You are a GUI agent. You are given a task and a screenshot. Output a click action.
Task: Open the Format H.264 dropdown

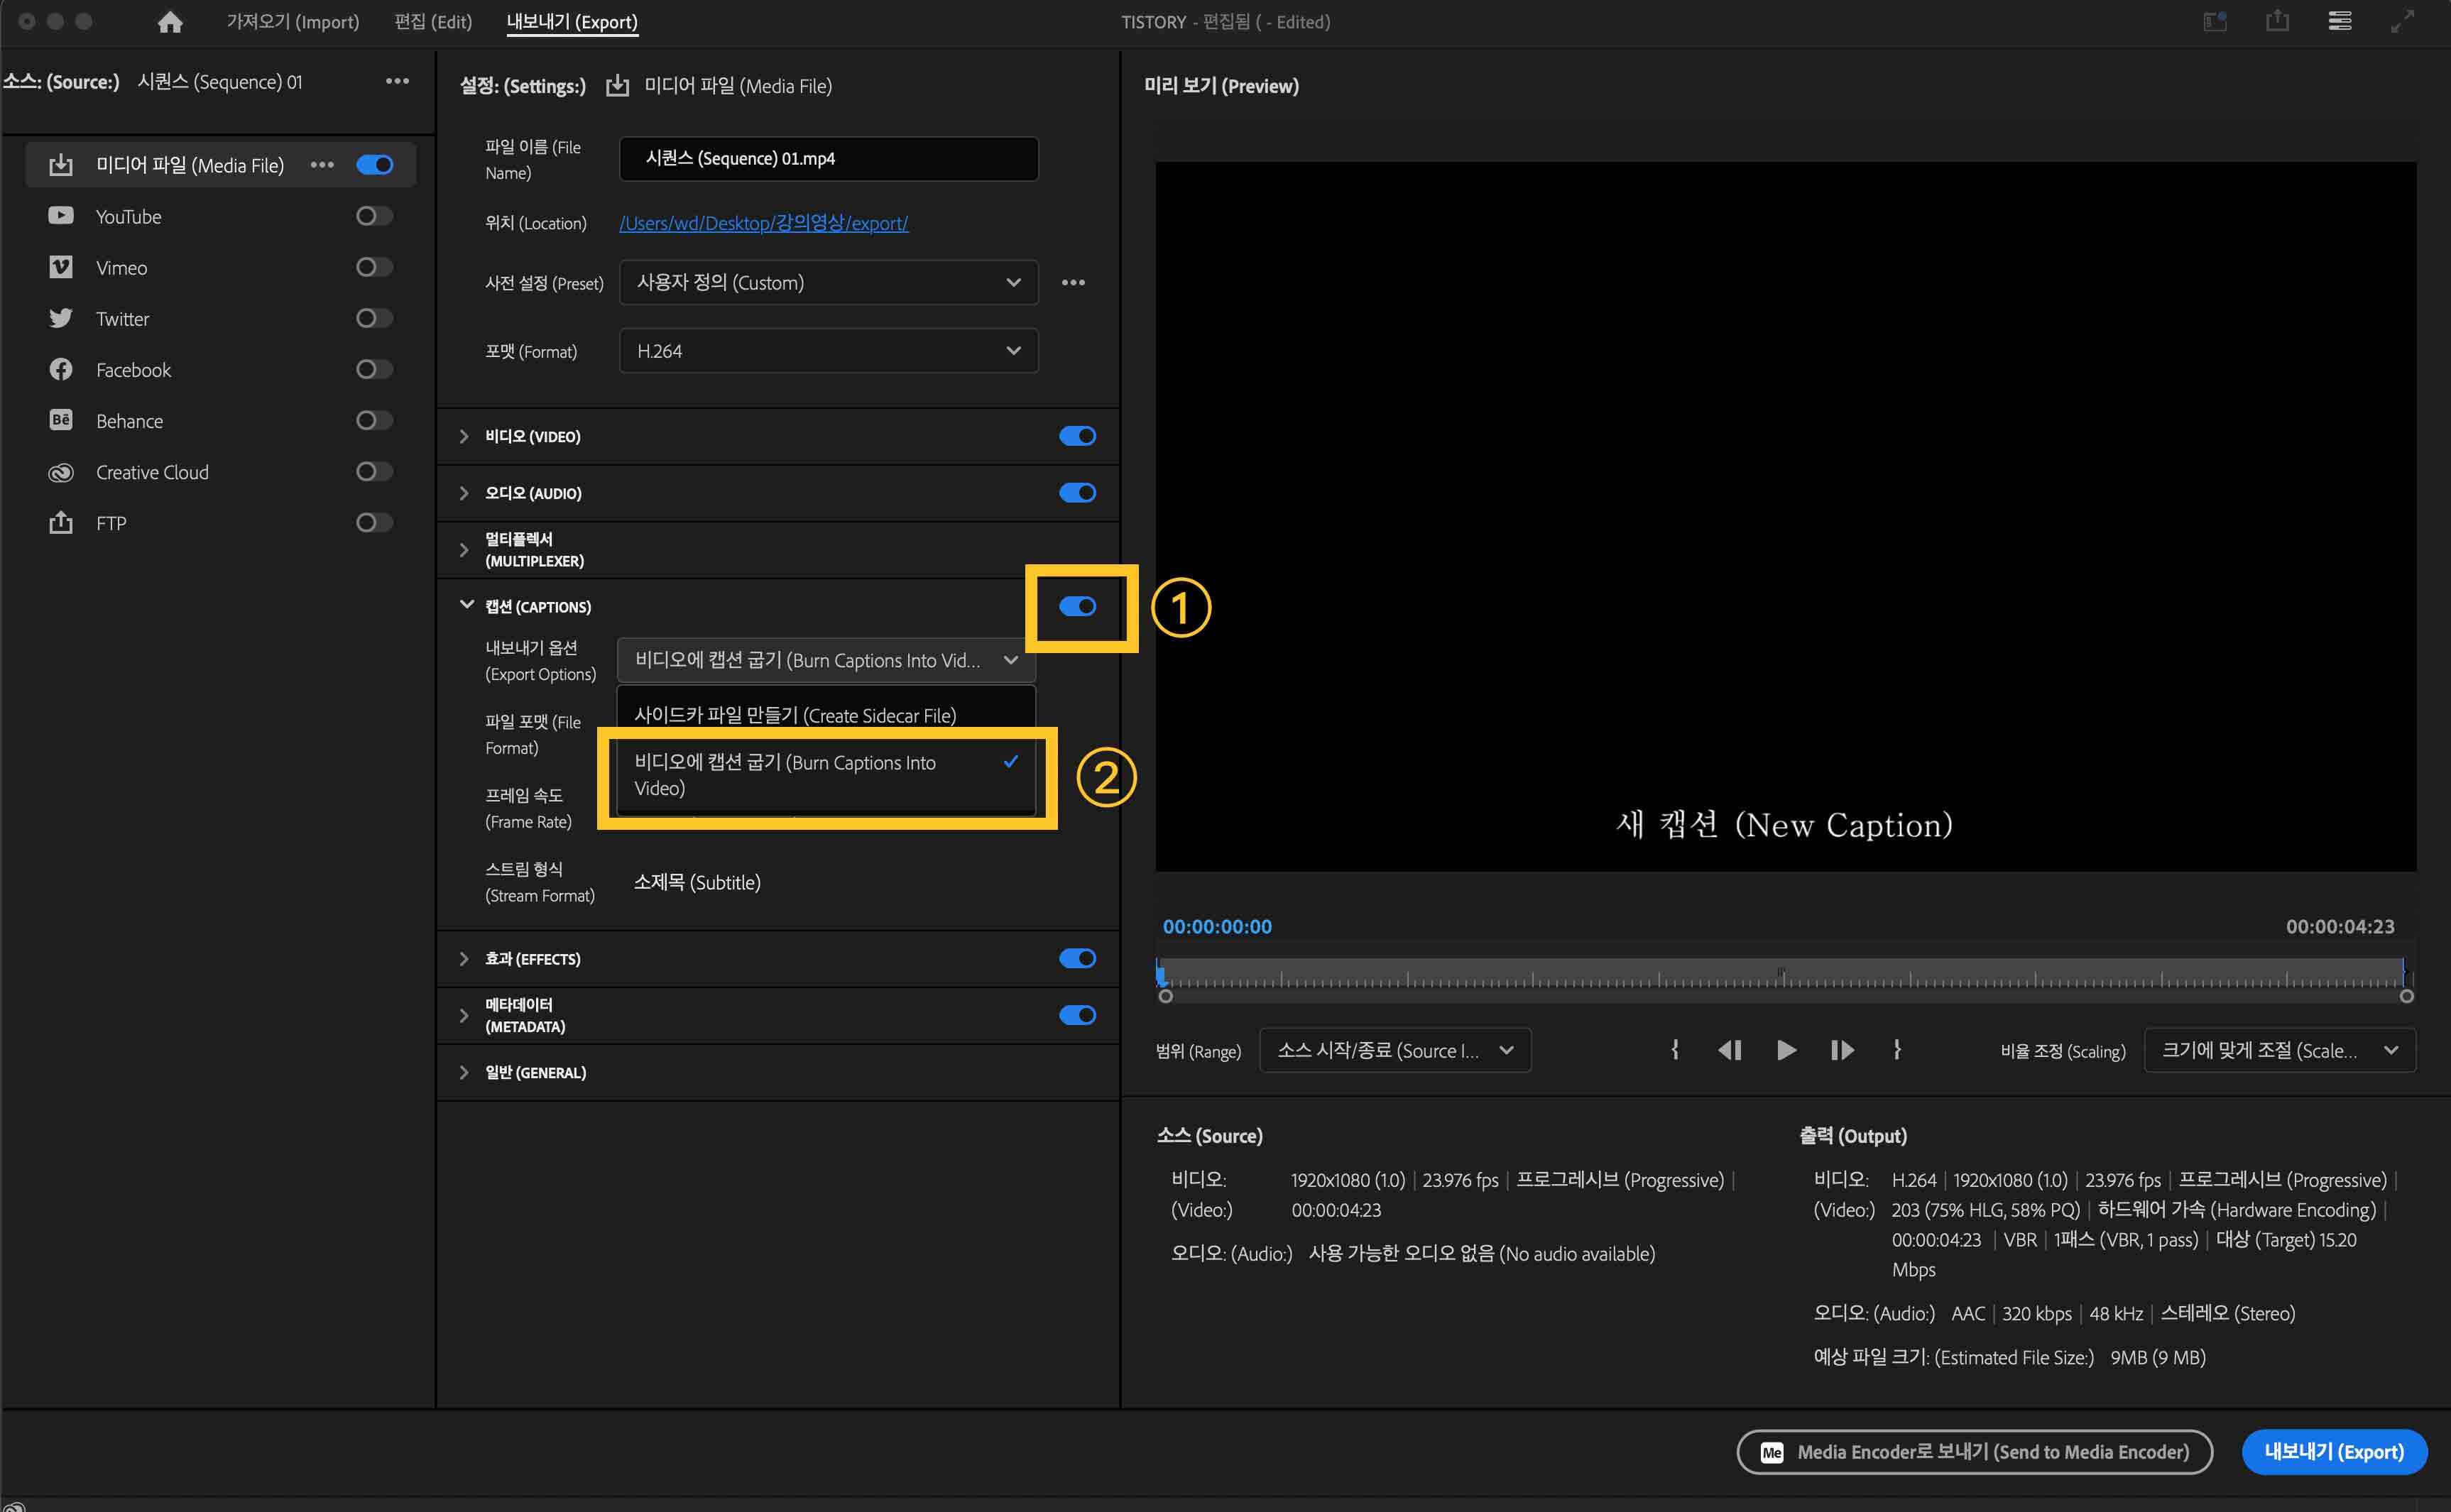[828, 351]
